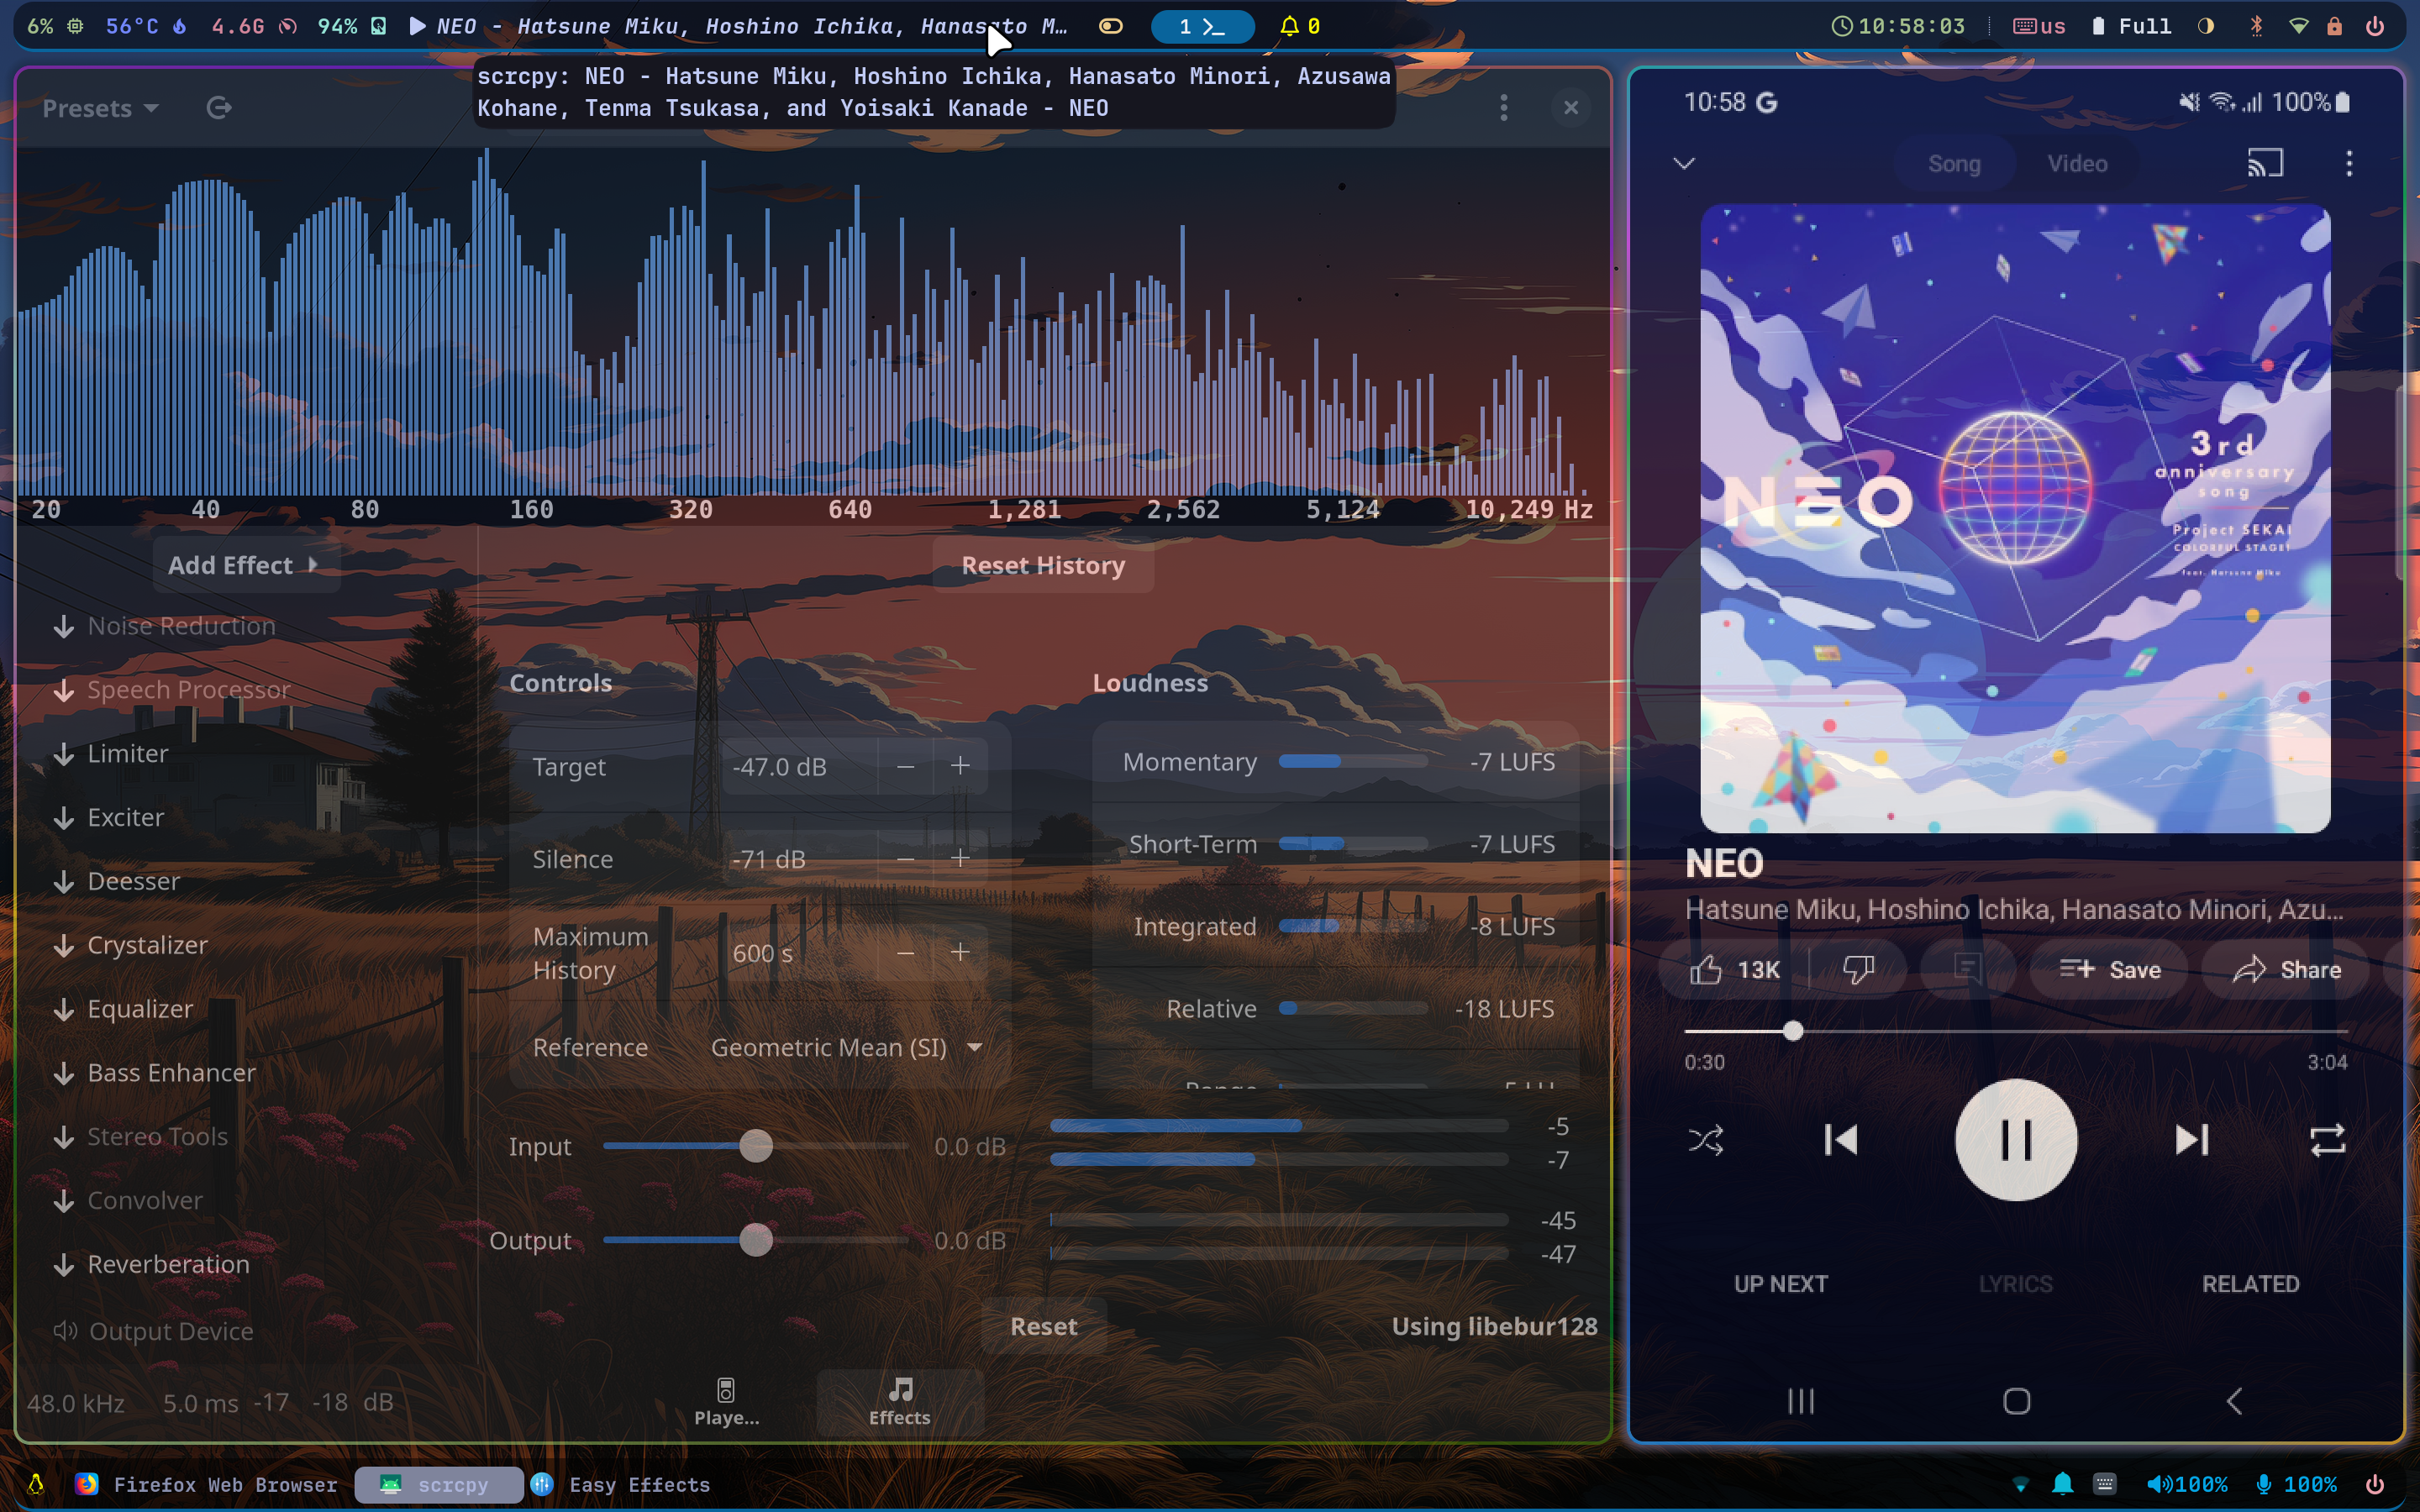Viewport: 2420px width, 1512px height.
Task: Click the Share button
Action: (x=2286, y=970)
